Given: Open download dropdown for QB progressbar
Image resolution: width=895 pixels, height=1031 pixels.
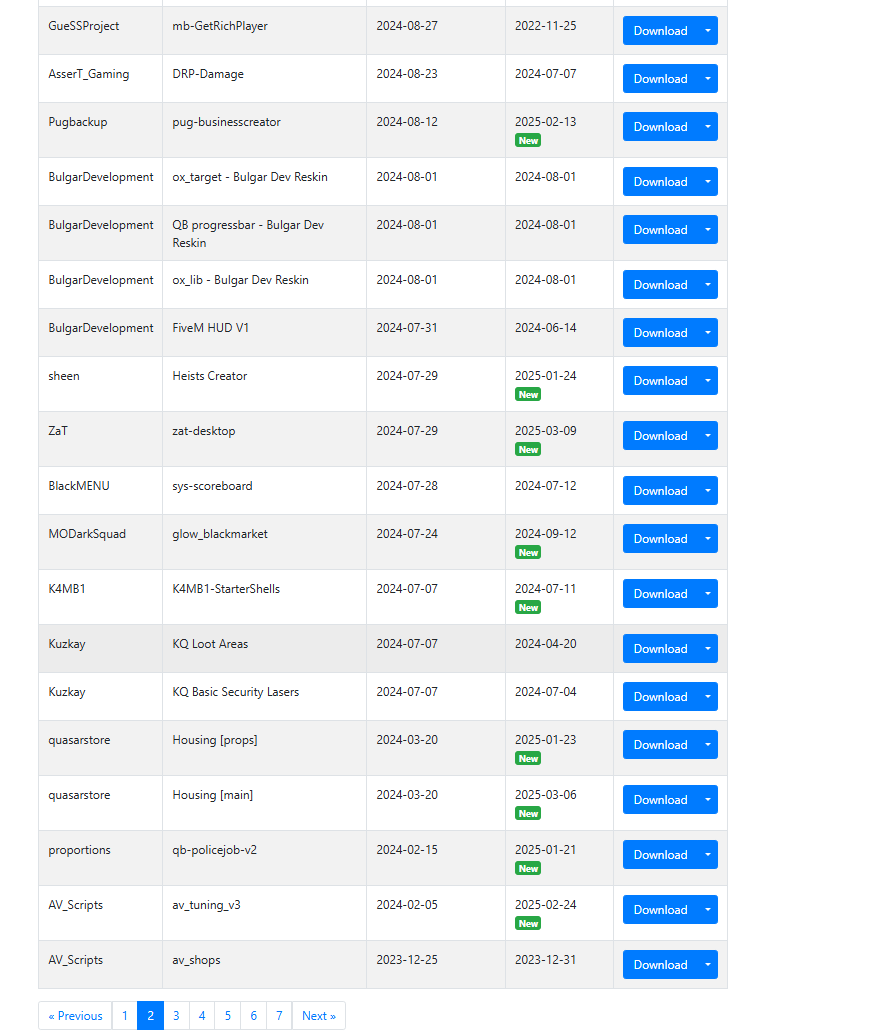Looking at the screenshot, I should pos(708,230).
